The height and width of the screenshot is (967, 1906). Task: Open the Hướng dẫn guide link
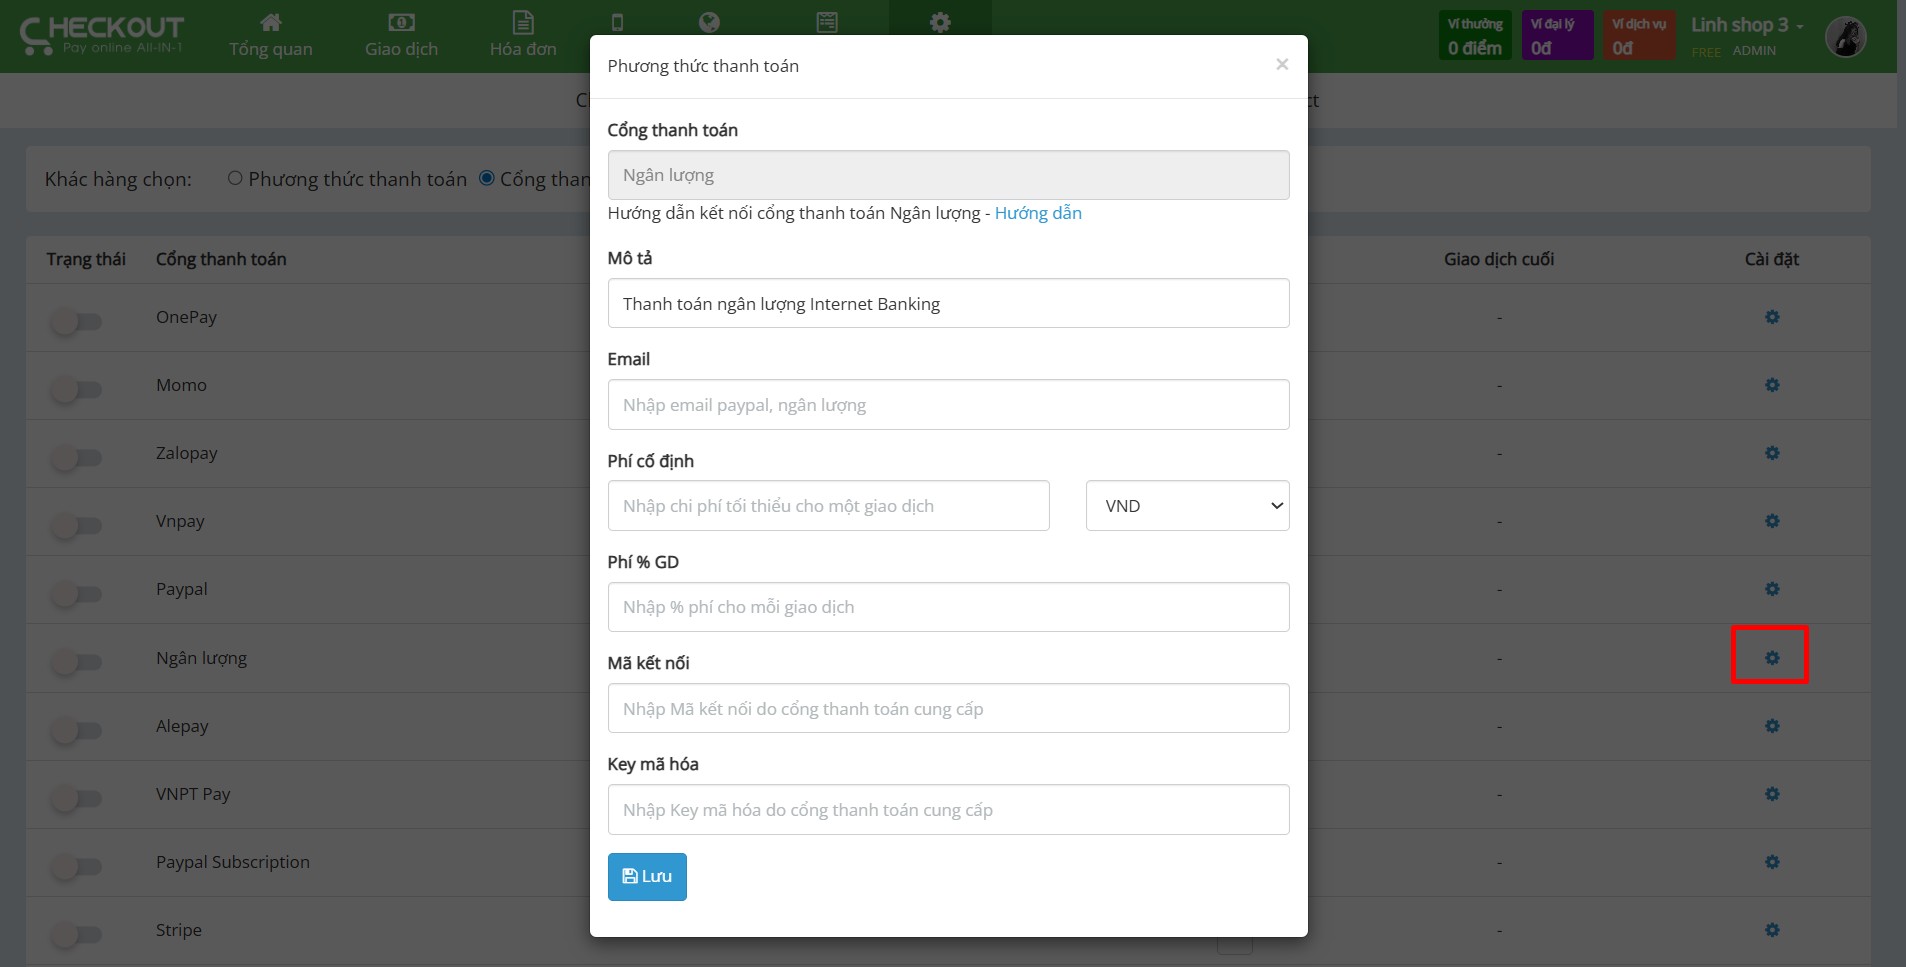point(1038,213)
